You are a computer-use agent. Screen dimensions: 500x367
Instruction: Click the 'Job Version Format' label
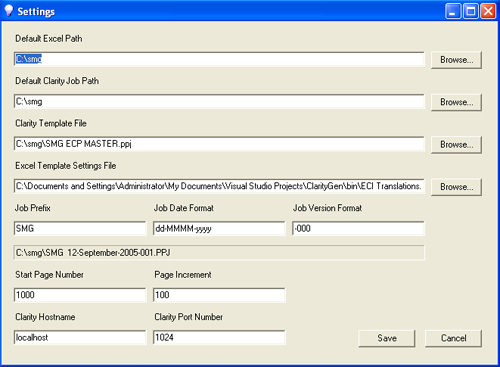click(327, 208)
